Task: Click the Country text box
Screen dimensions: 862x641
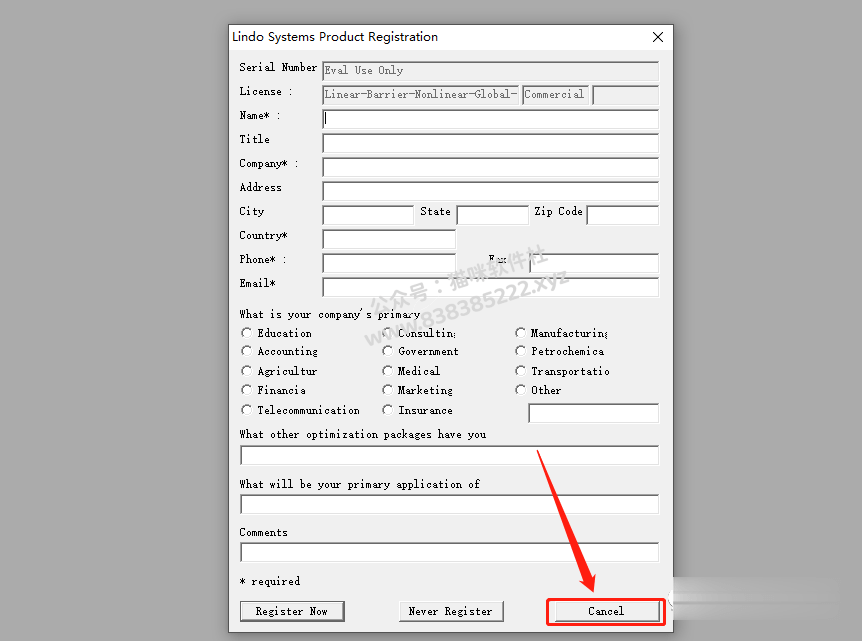Action: click(389, 239)
